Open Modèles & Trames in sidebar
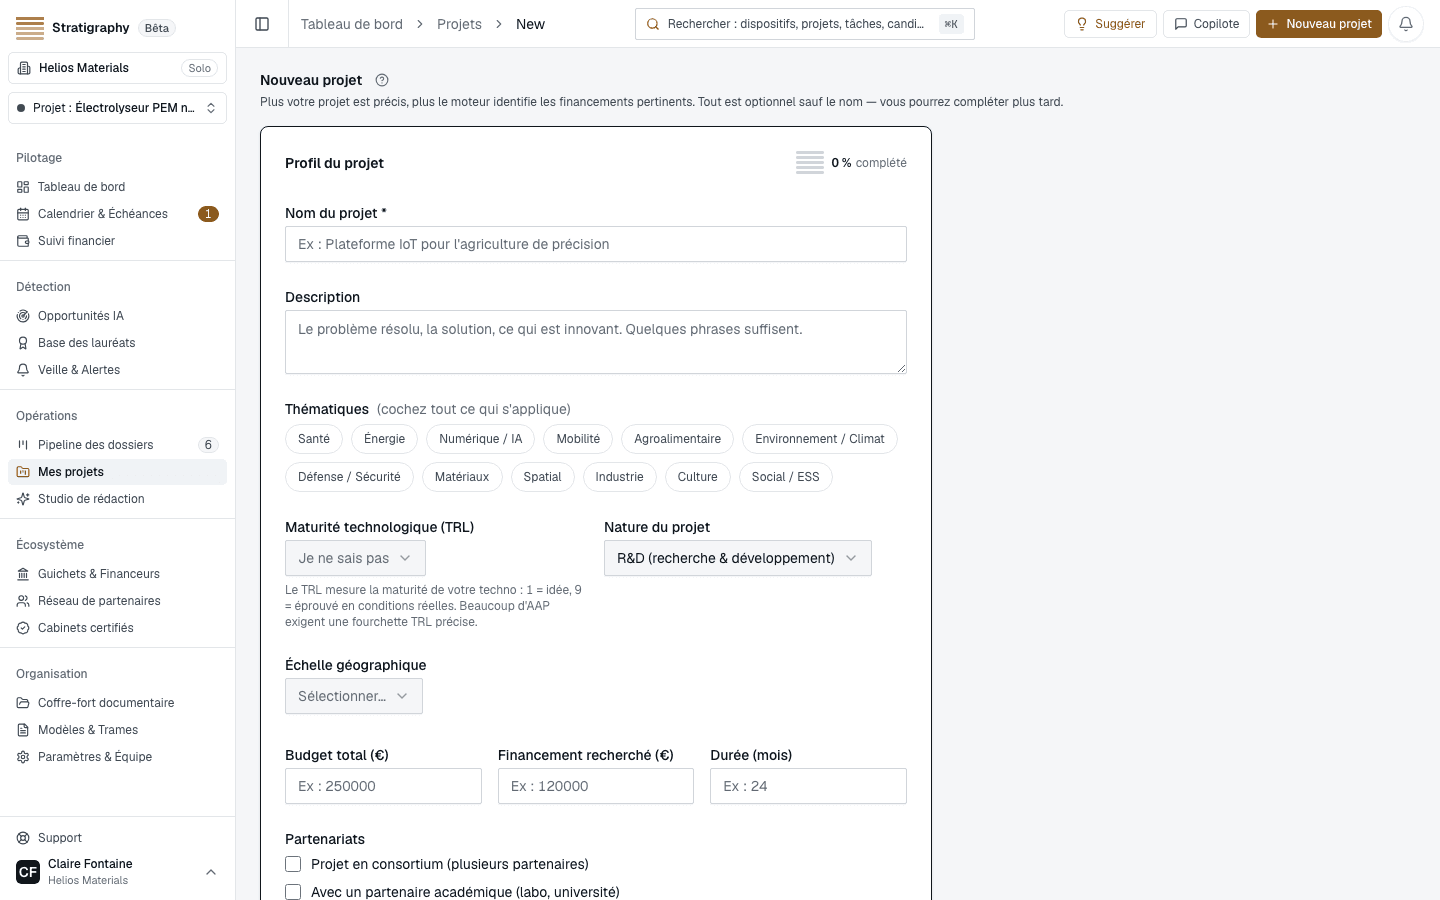Screen dimensions: 1440x900 pos(117,730)
